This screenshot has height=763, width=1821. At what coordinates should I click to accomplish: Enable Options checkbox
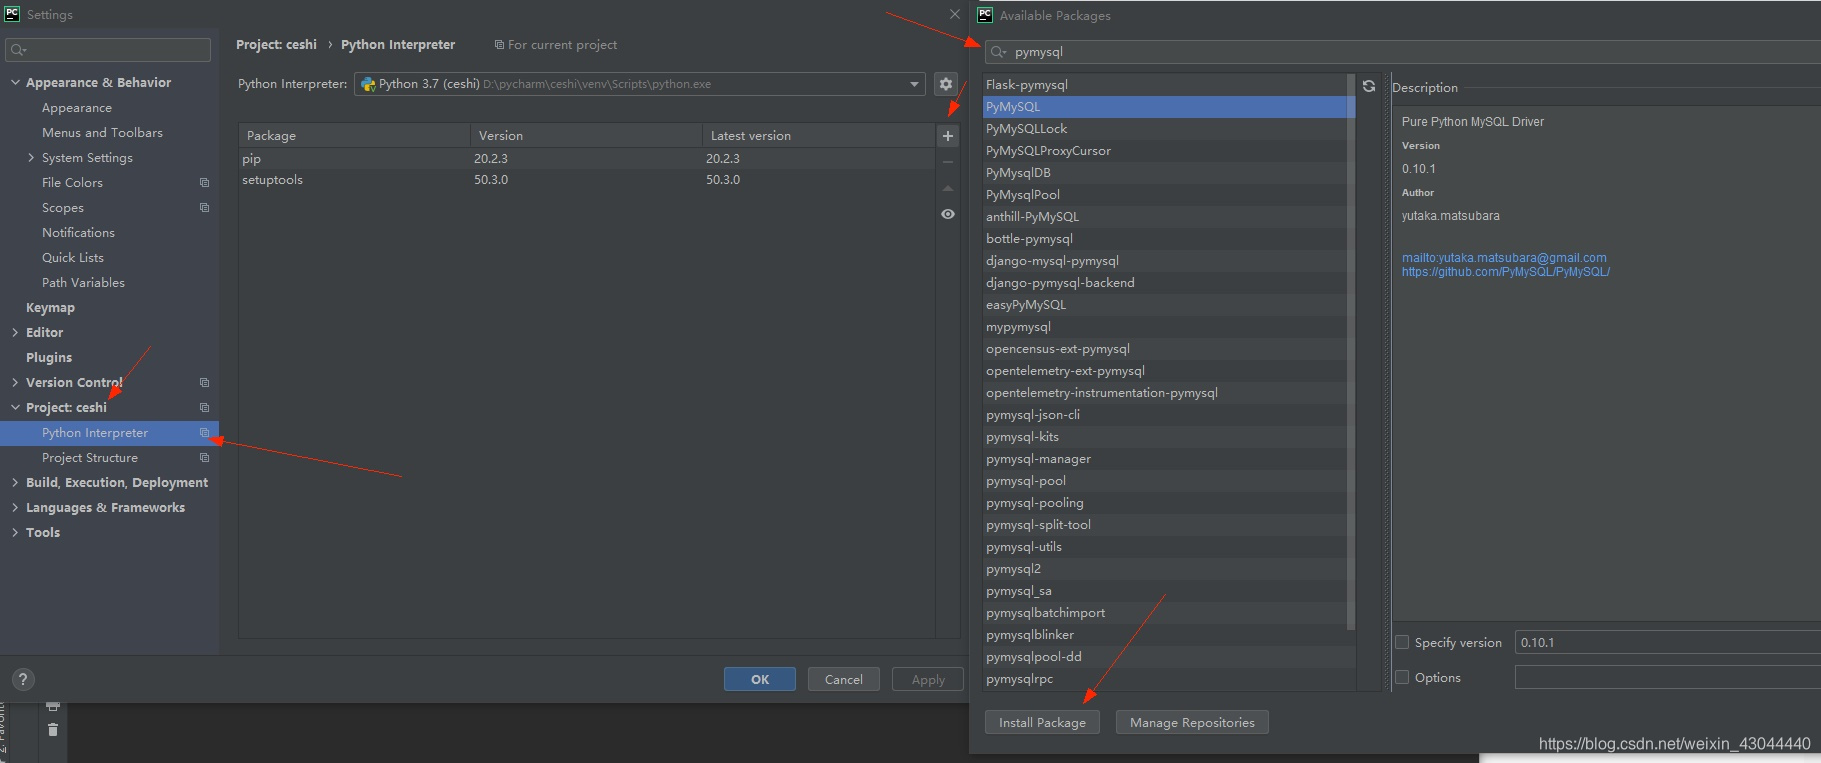click(x=1402, y=677)
